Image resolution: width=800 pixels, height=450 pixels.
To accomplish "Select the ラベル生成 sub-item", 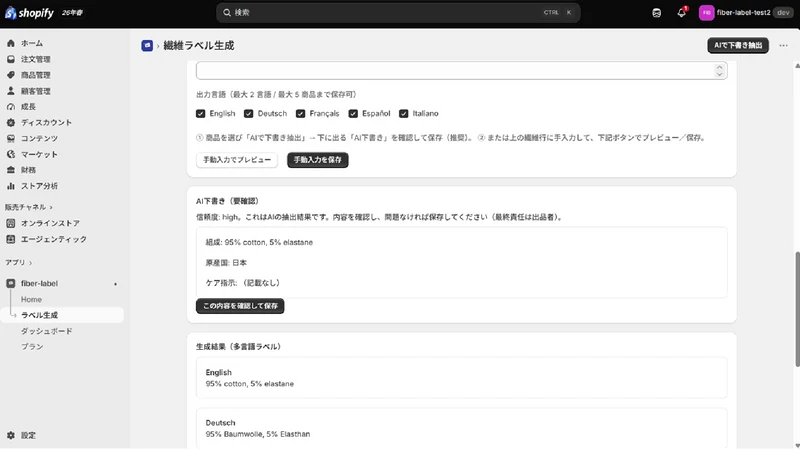I will pyautogui.click(x=39, y=315).
